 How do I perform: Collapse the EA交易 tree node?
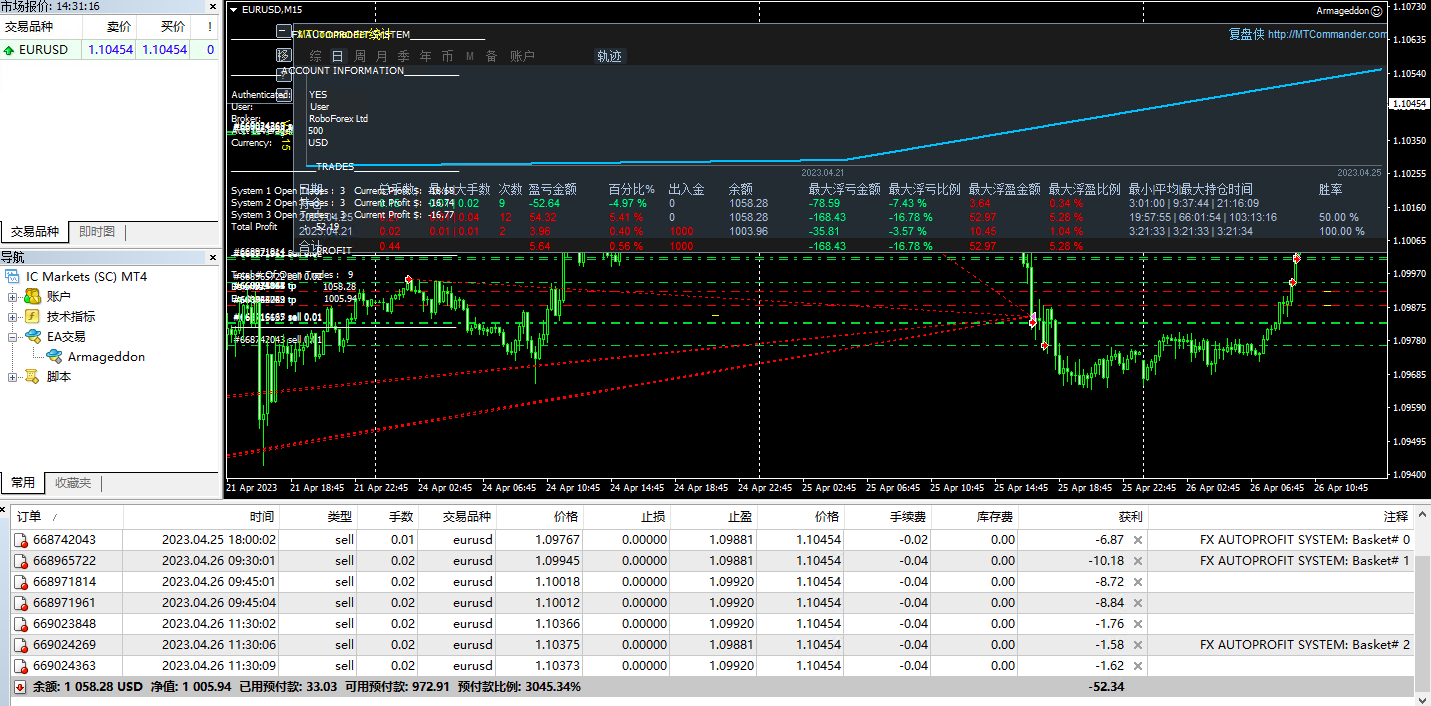point(13,337)
